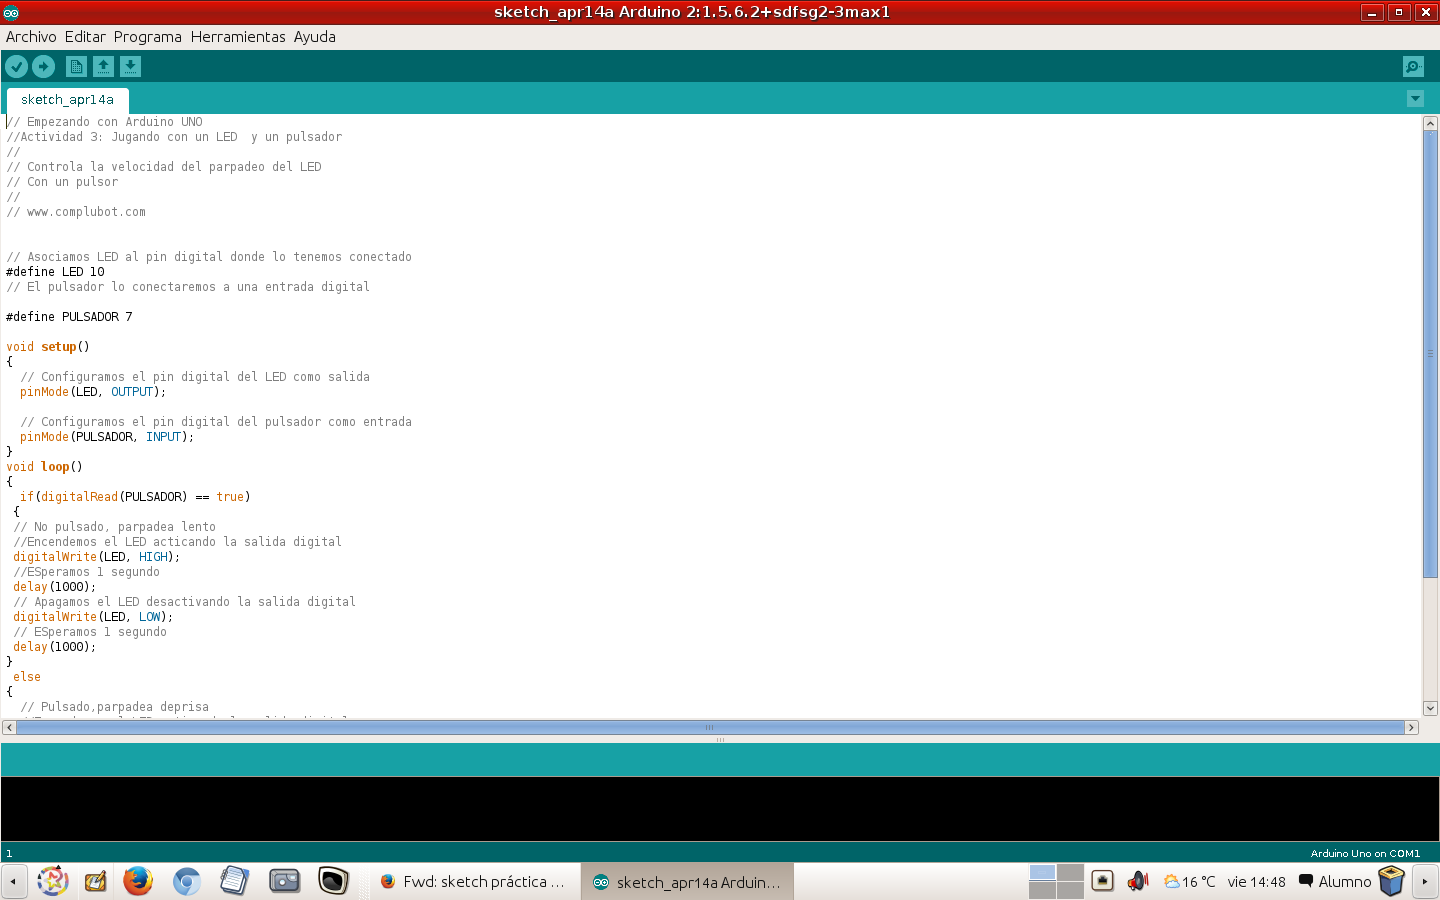Open the text documents icon in the panel
Image resolution: width=1440 pixels, height=900 pixels.
234,881
